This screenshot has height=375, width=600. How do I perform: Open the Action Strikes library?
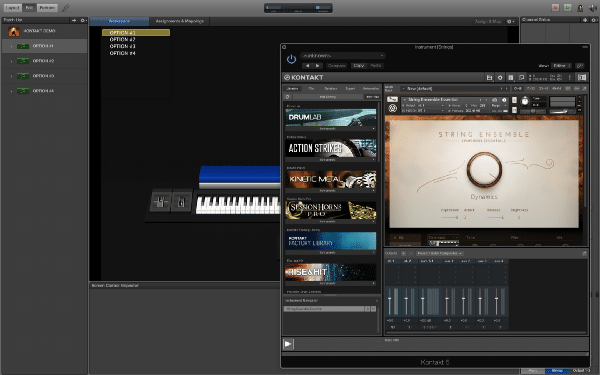[x=331, y=148]
